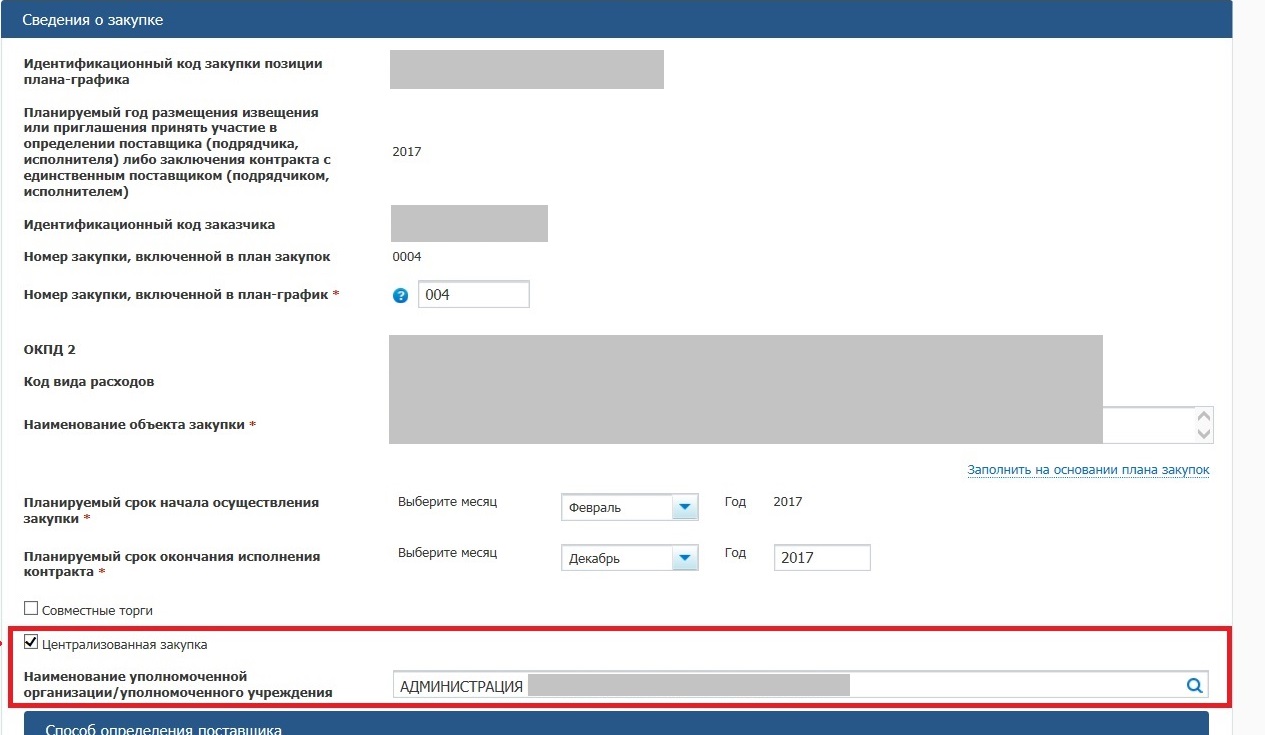Screen dimensions: 1265x735
Task: Click the Номер закупки, включенной в план-график label
Action: 176,294
